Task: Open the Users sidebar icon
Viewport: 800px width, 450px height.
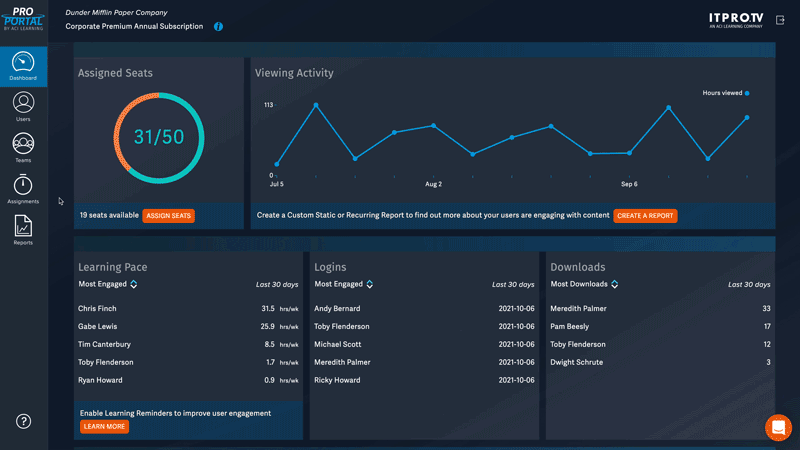Action: coord(23,105)
